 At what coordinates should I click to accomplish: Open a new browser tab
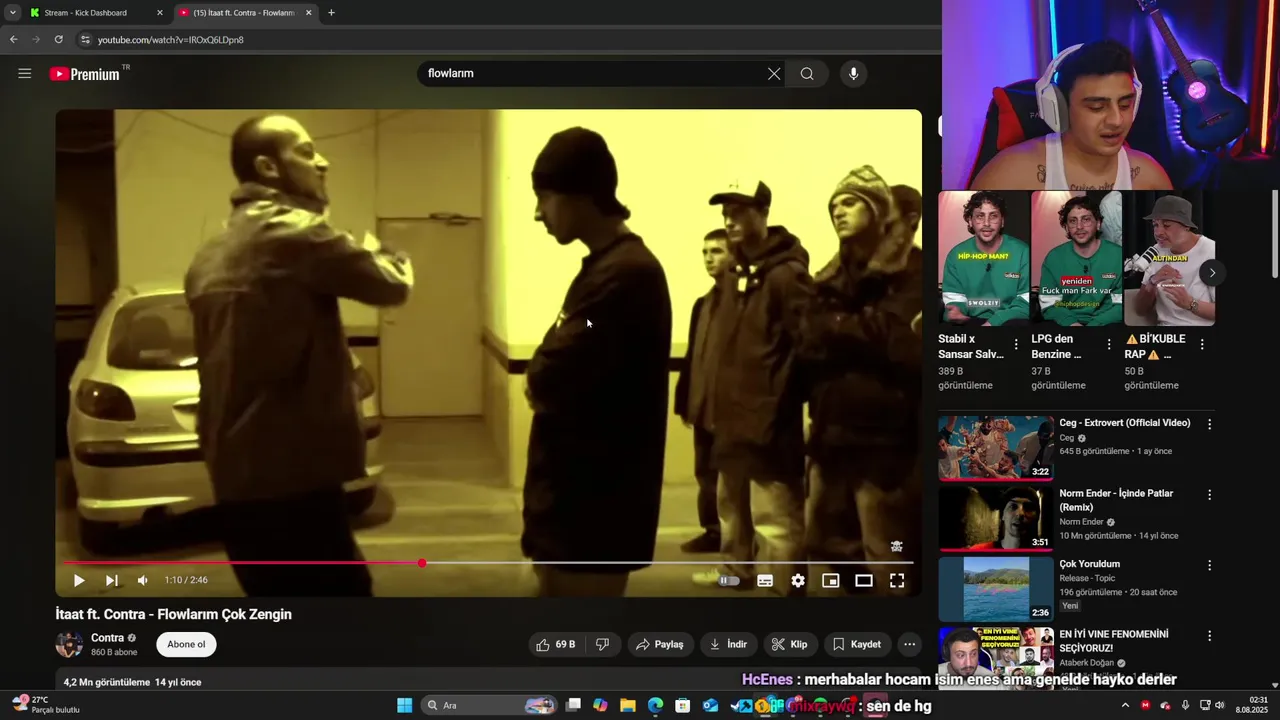point(331,13)
